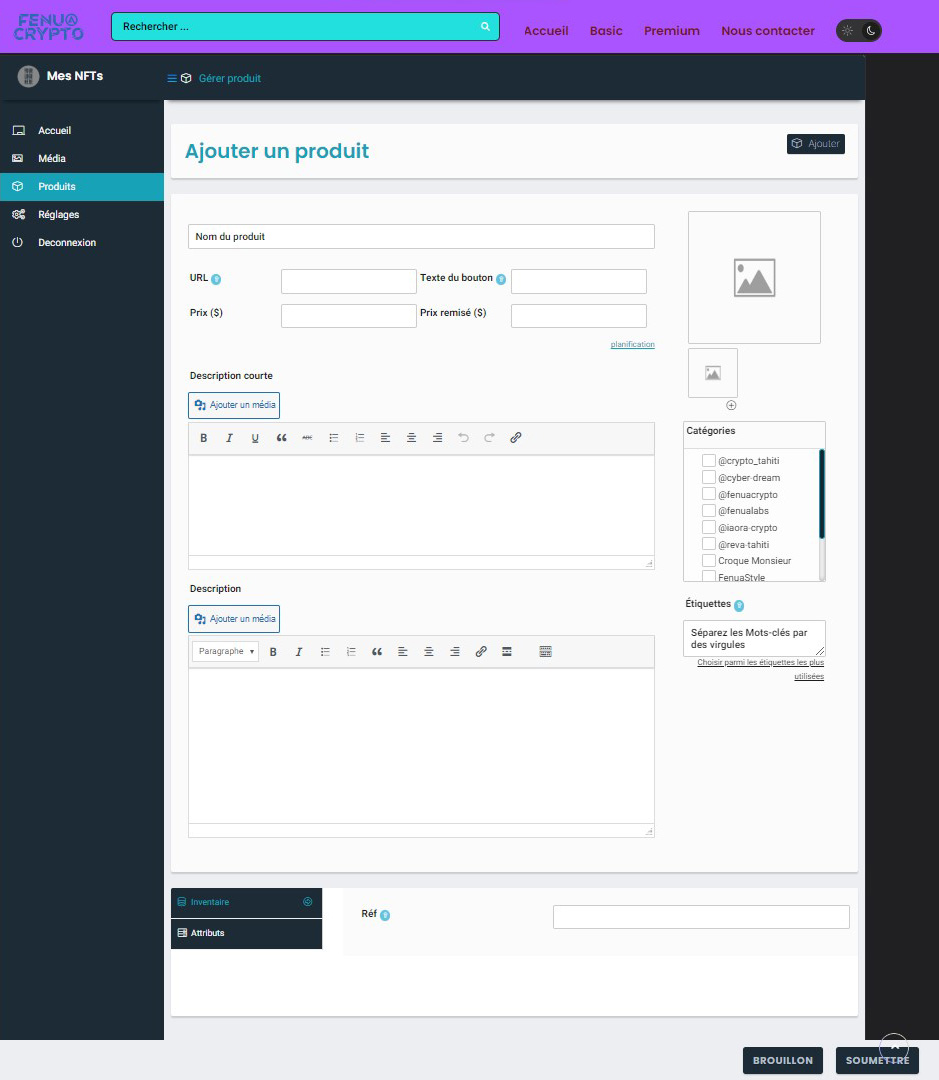The width and height of the screenshot is (939, 1080).
Task: Apply Italic in Description editor toolbar
Action: click(299, 652)
